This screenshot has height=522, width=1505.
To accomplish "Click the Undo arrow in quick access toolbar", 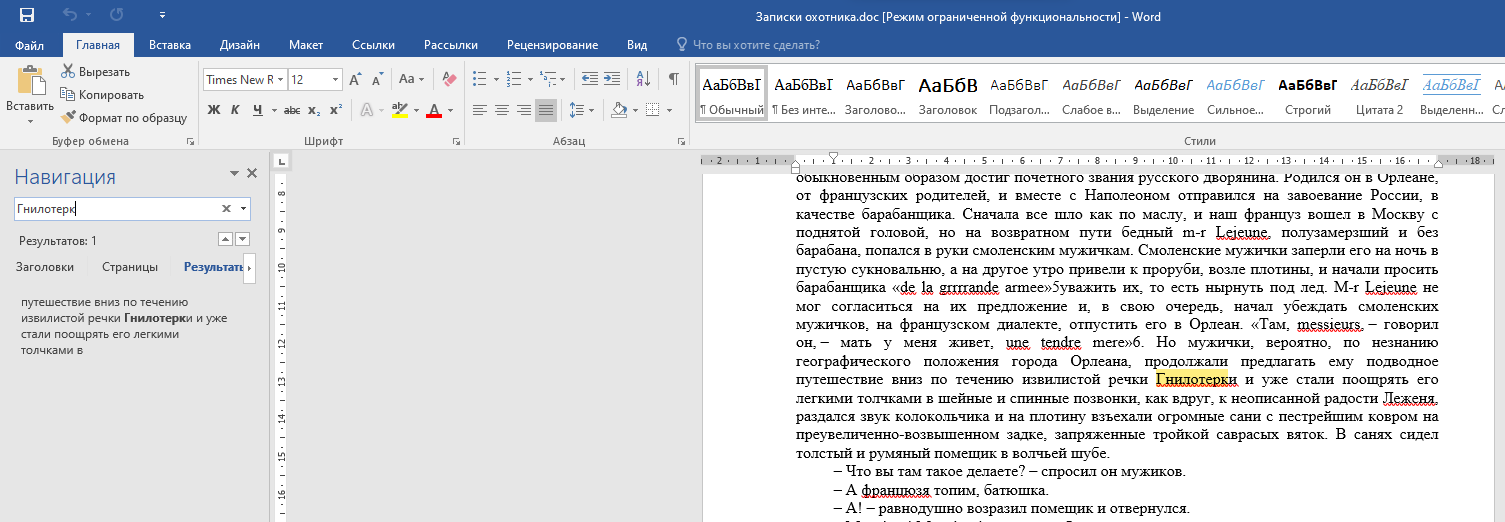I will pyautogui.click(x=69, y=16).
